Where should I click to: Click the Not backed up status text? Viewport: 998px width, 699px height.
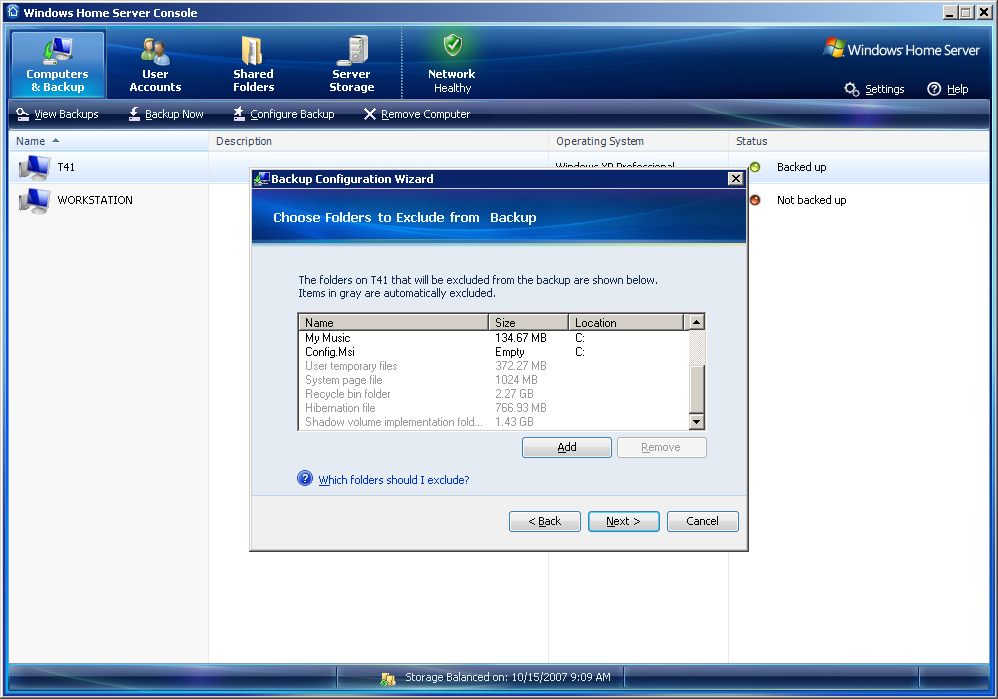pos(812,200)
